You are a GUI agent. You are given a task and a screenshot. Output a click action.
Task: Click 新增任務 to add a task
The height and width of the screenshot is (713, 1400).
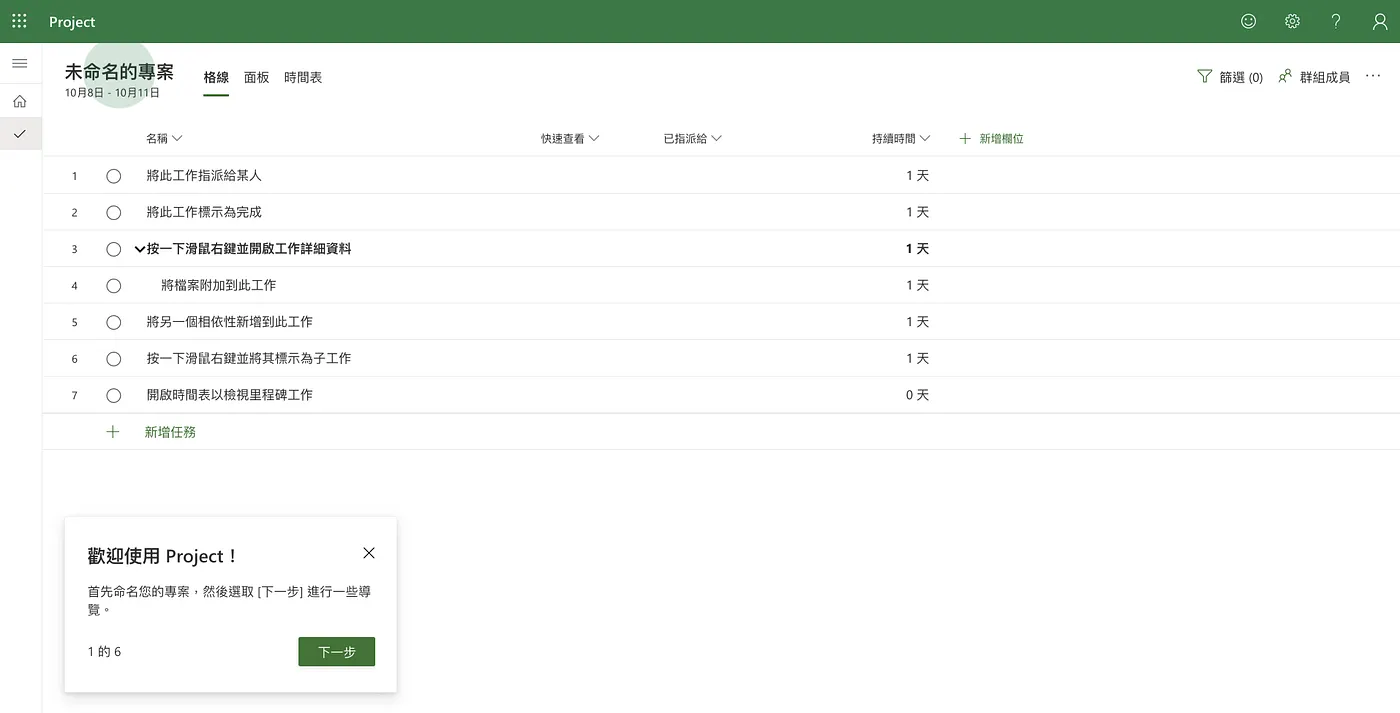click(x=170, y=432)
